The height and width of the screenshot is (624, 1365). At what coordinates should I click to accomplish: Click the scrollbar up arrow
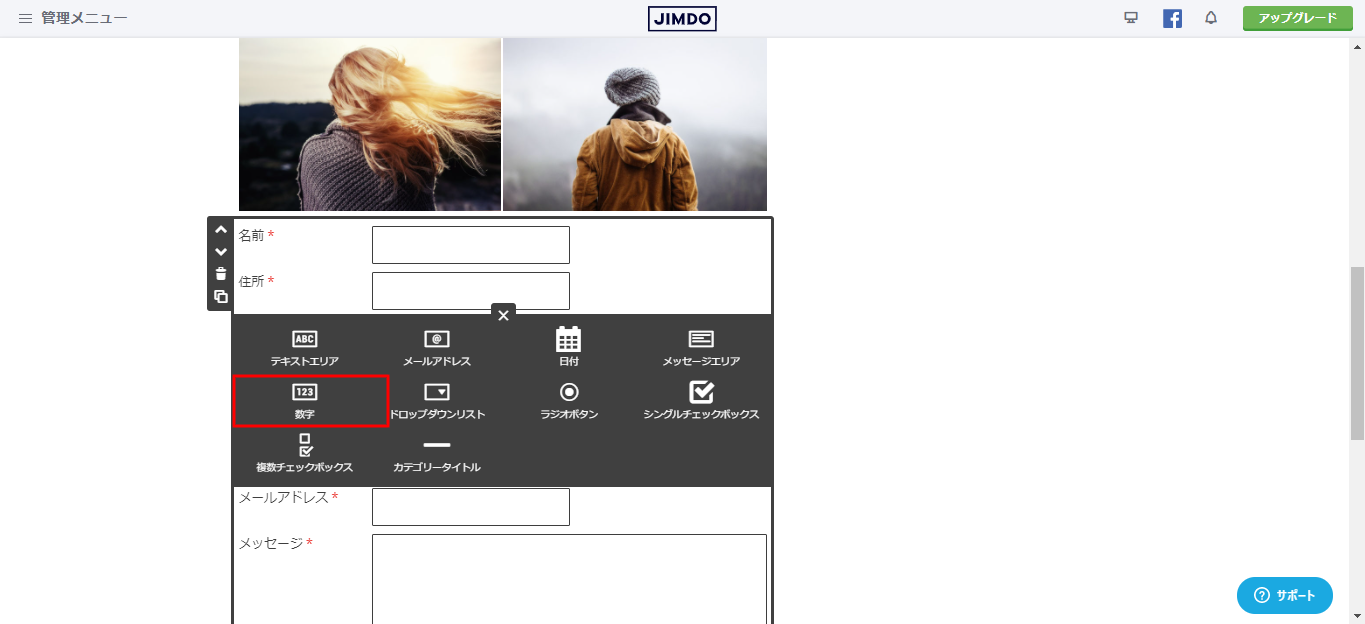1357,45
